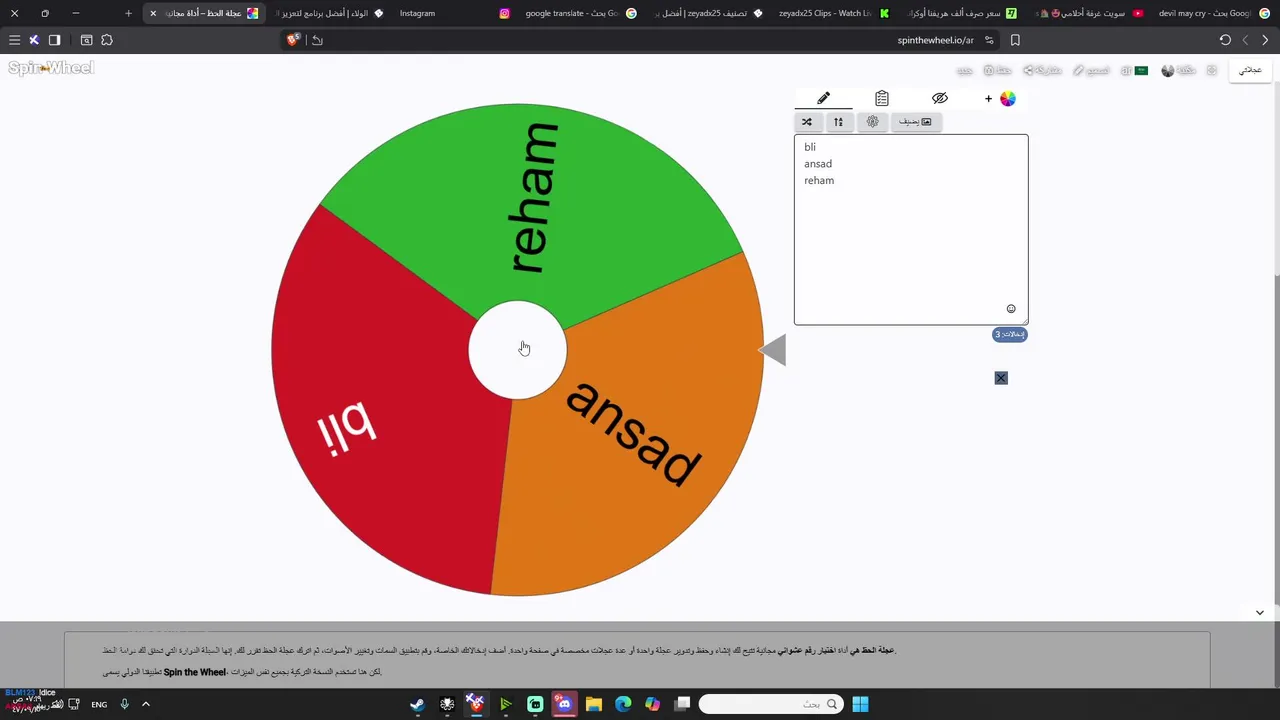Click the browser bookmark icon
Screen dimensions: 1280x720
(1015, 40)
